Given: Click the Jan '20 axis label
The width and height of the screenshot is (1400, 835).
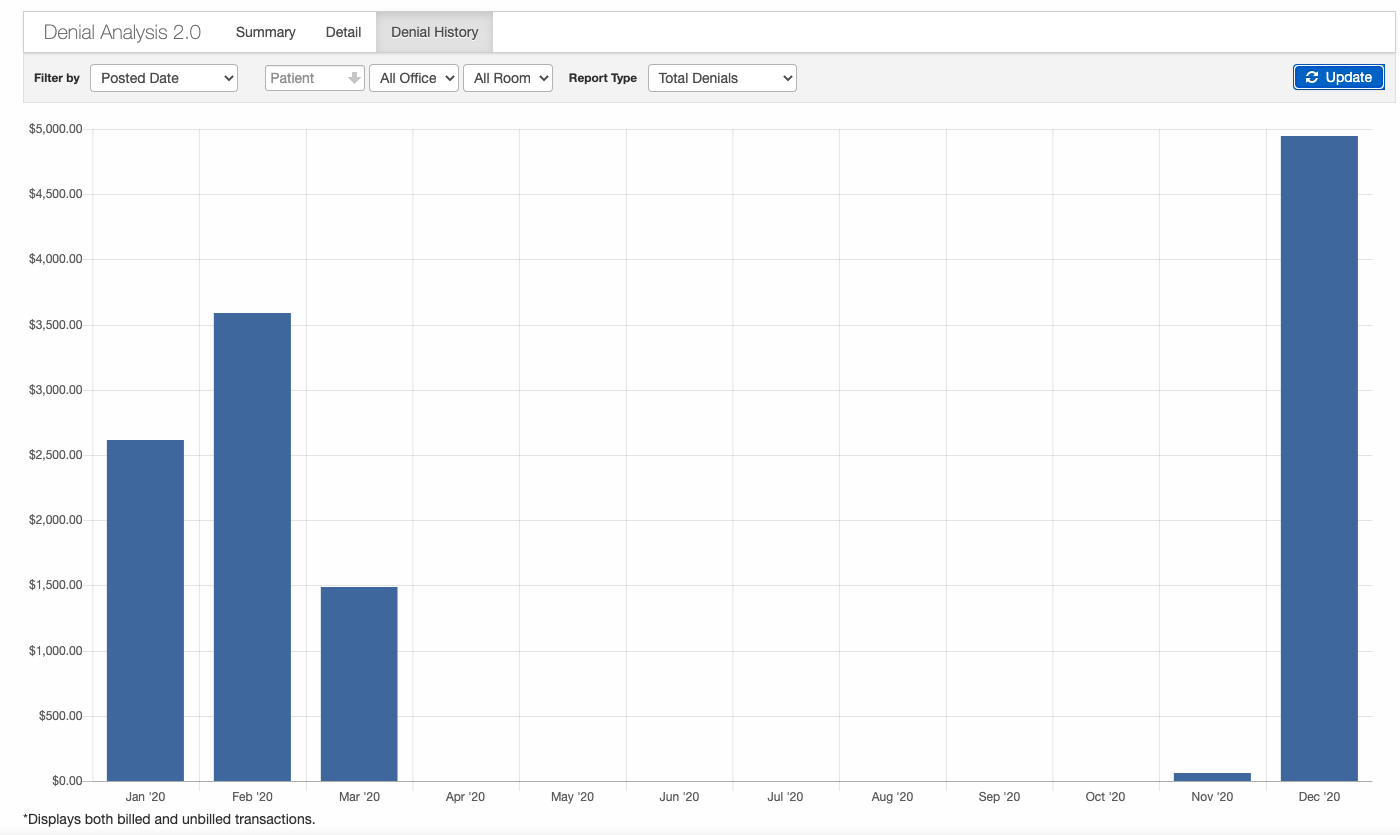Looking at the screenshot, I should click(x=146, y=797).
